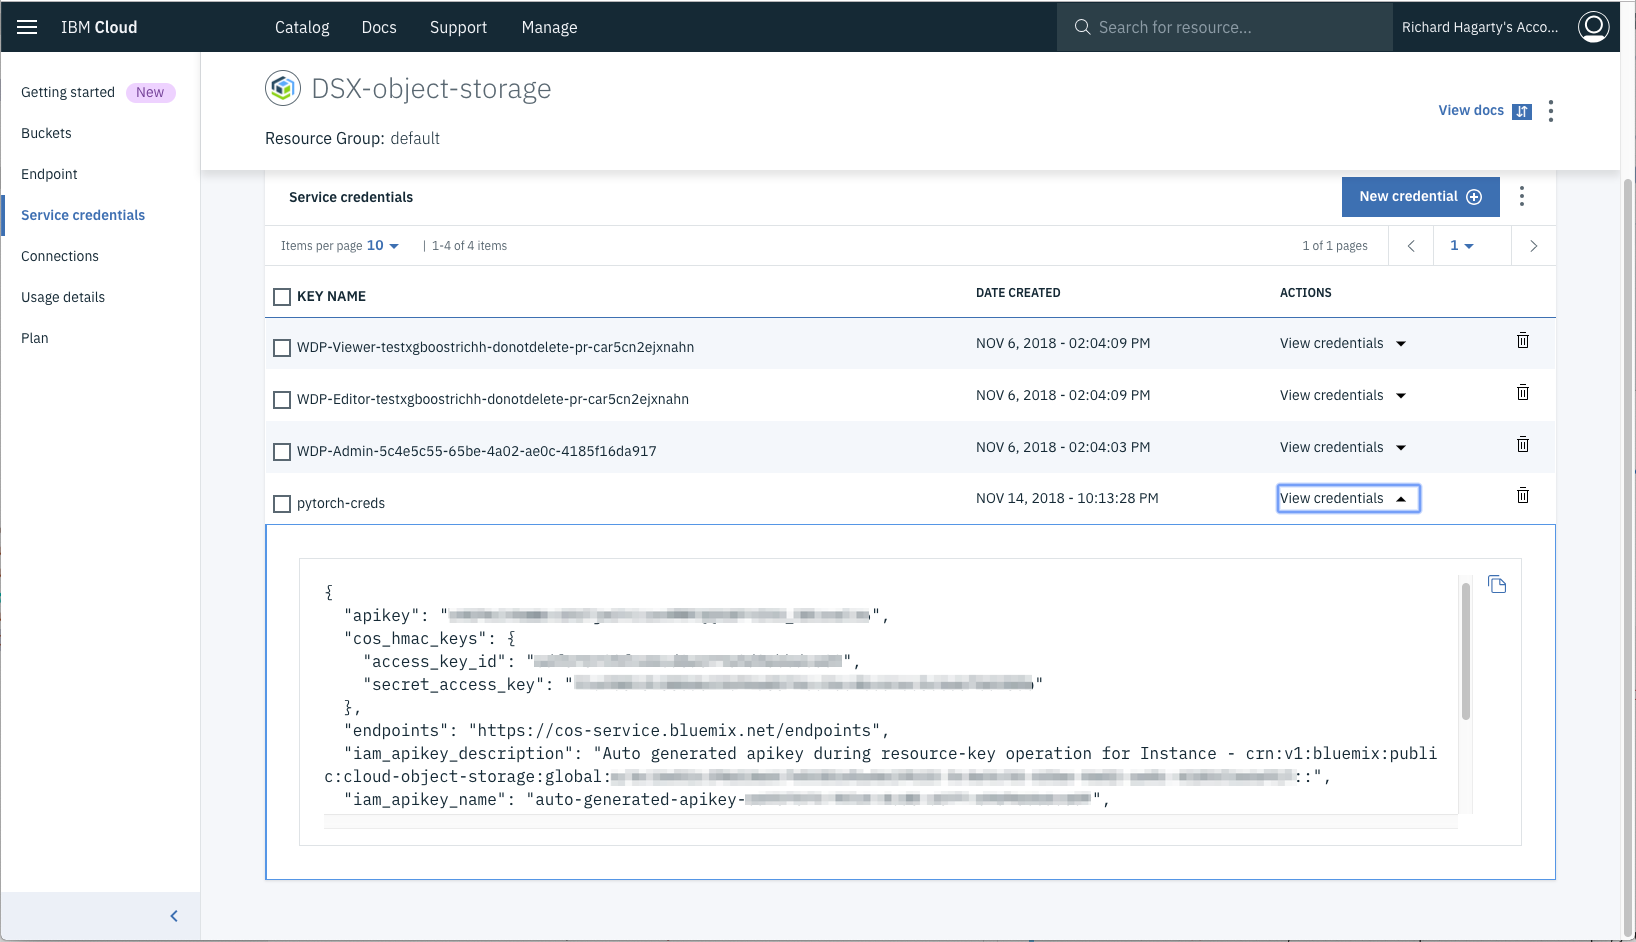Delete the WDP-Viewer credential with trash icon

[x=1523, y=341]
